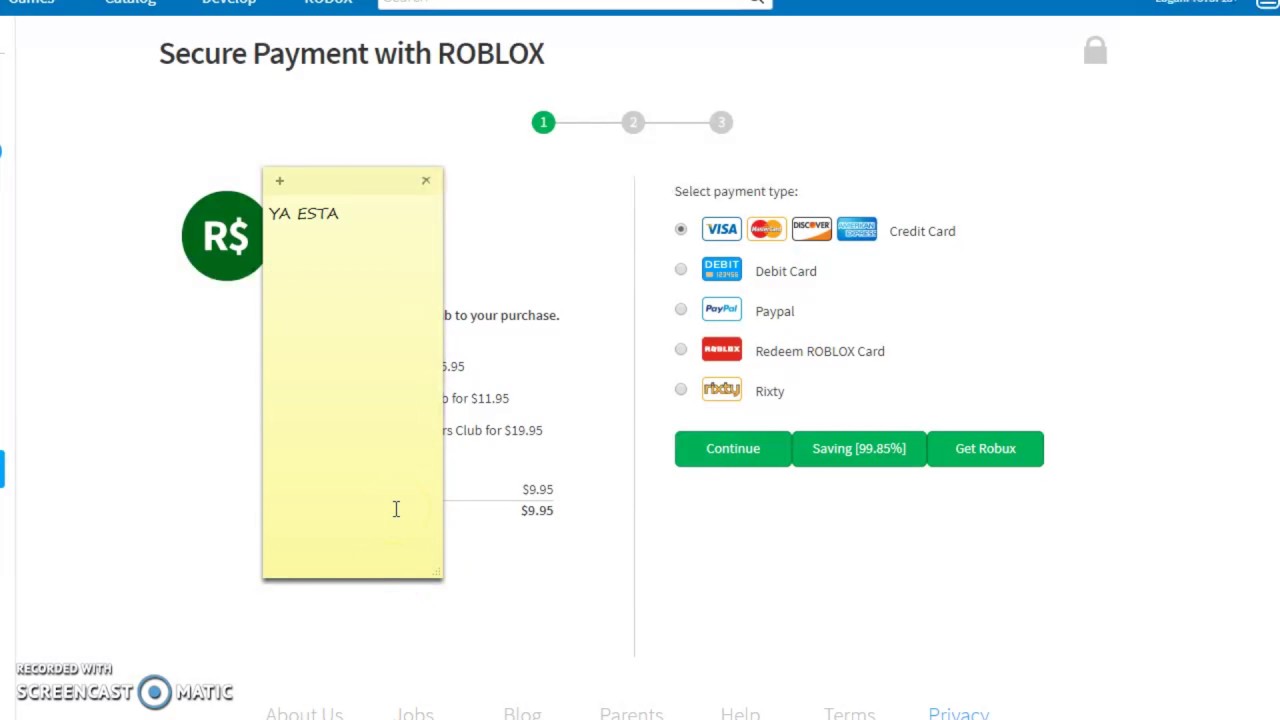Click the Rixty label text

point(770,391)
